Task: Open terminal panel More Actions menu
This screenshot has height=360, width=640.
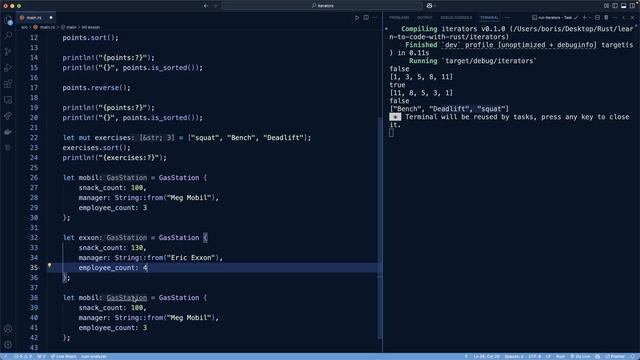Action: [x=615, y=18]
